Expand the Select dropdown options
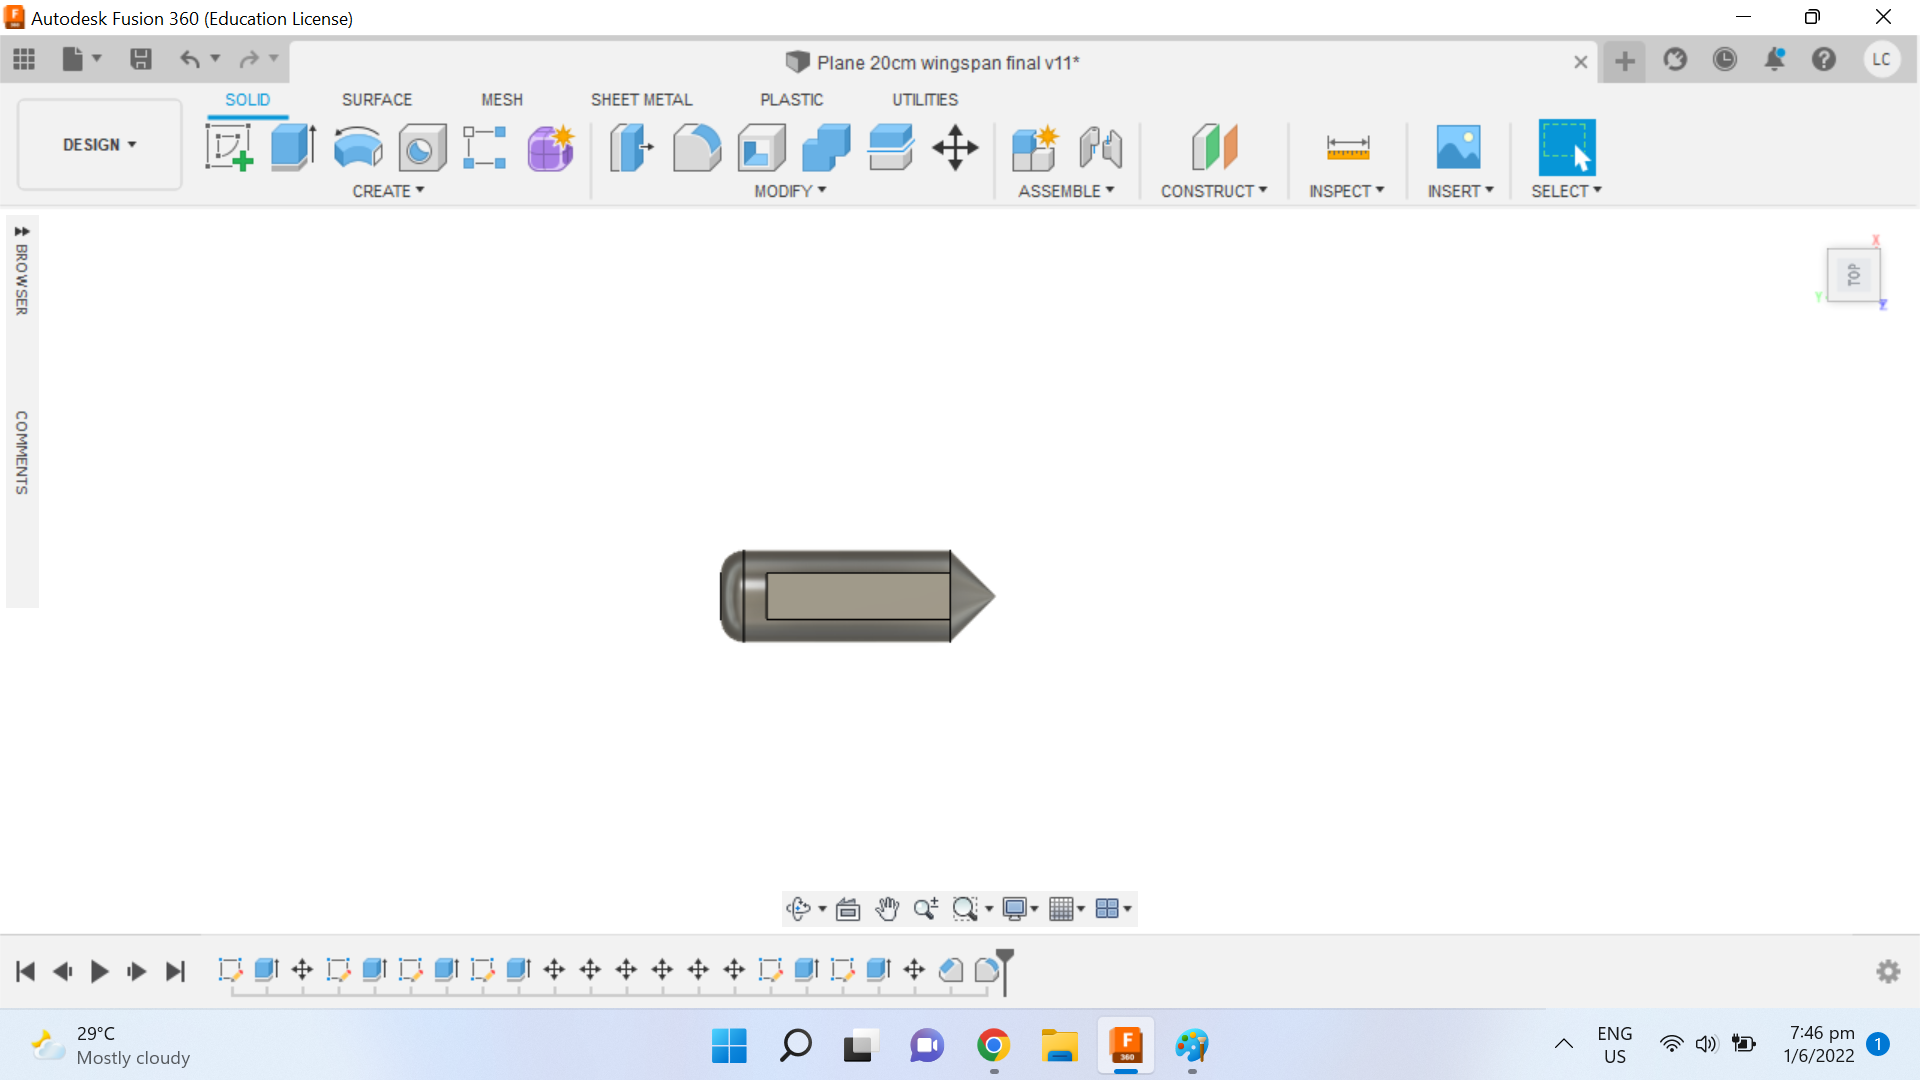 [x=1597, y=190]
